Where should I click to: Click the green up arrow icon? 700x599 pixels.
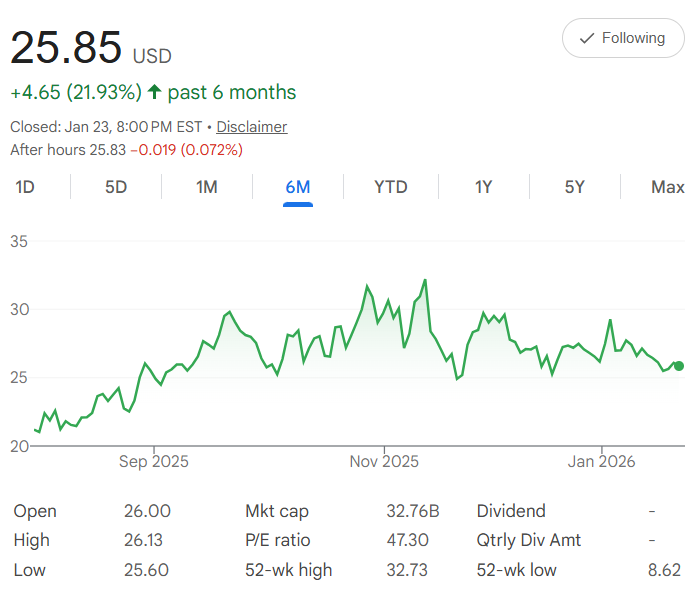point(154,92)
